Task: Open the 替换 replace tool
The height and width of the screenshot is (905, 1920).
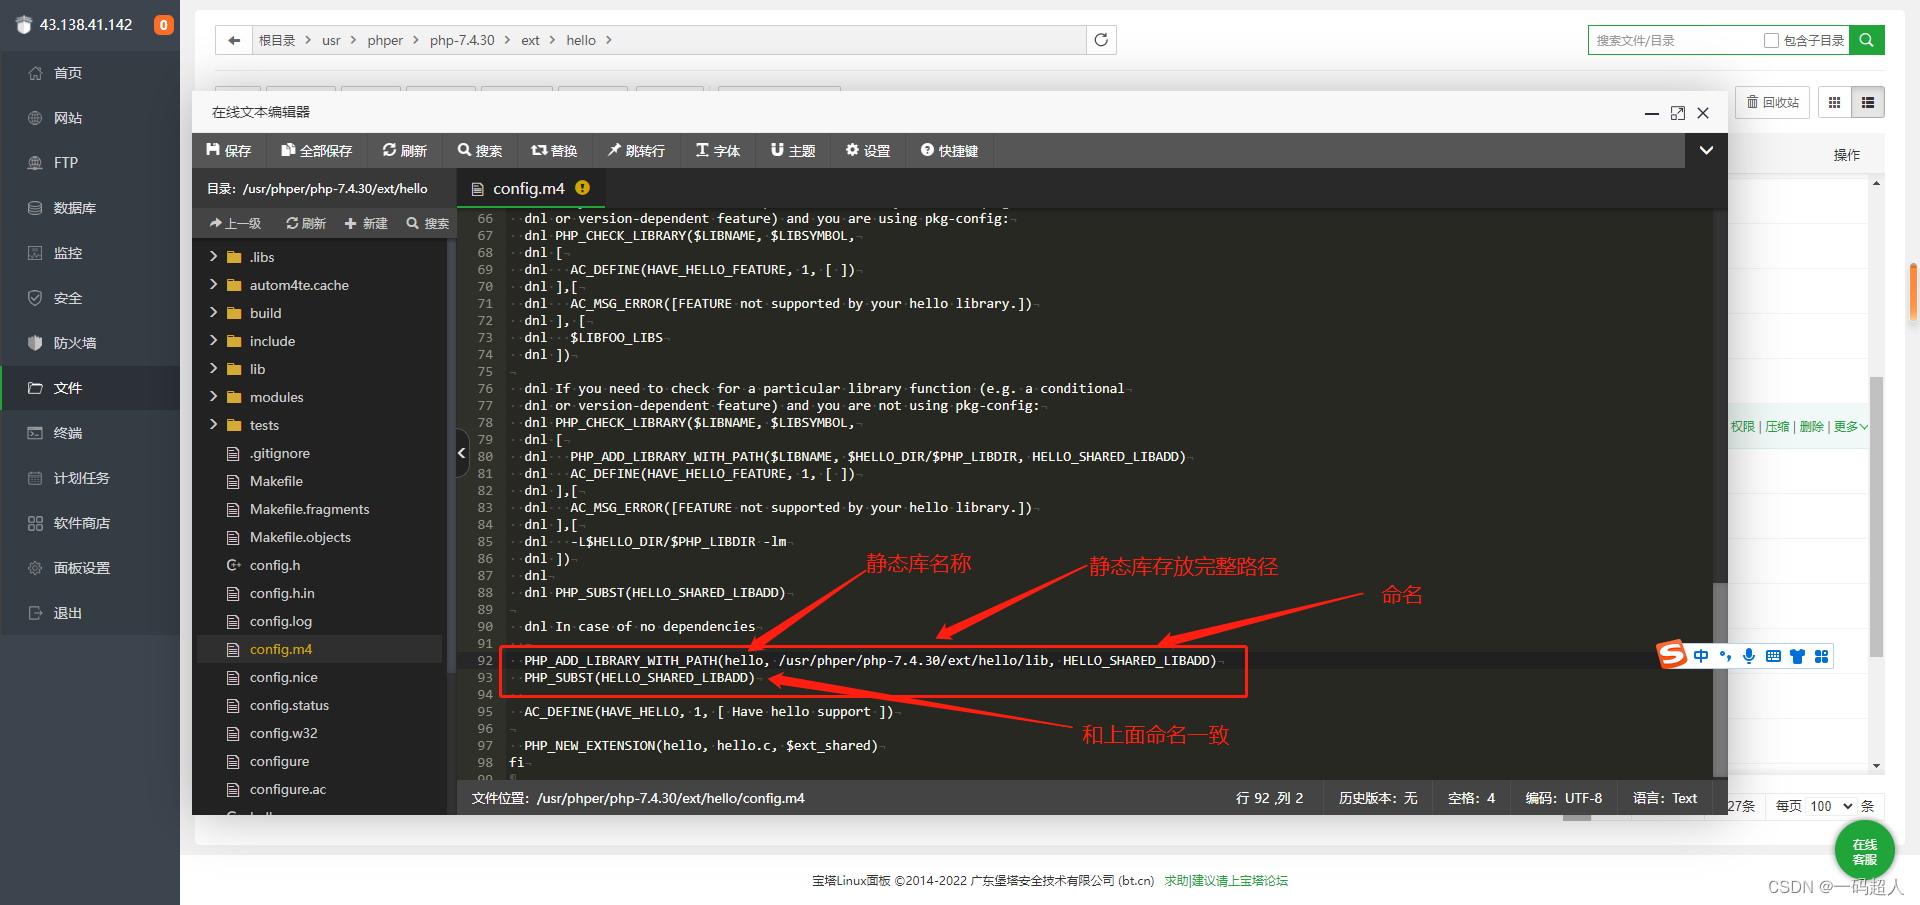Action: click(554, 150)
